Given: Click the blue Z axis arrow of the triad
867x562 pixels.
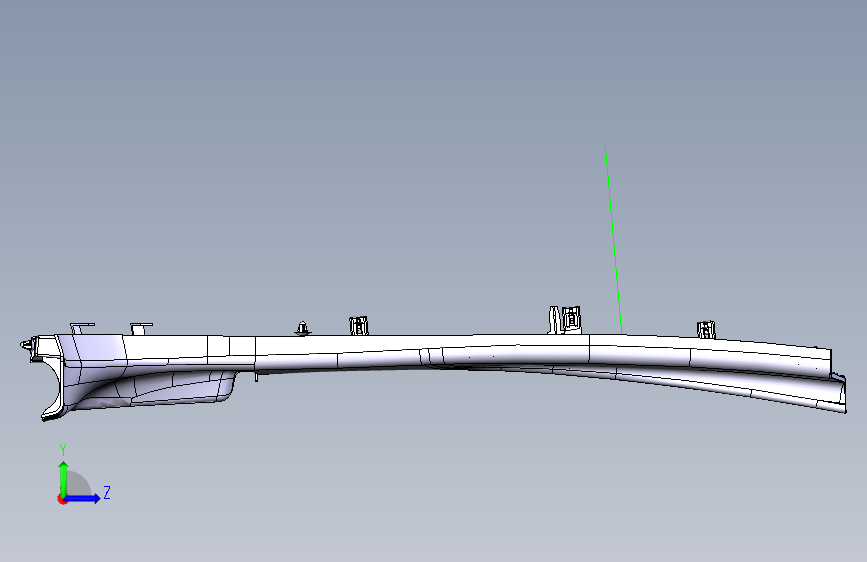Looking at the screenshot, I should click(83, 498).
